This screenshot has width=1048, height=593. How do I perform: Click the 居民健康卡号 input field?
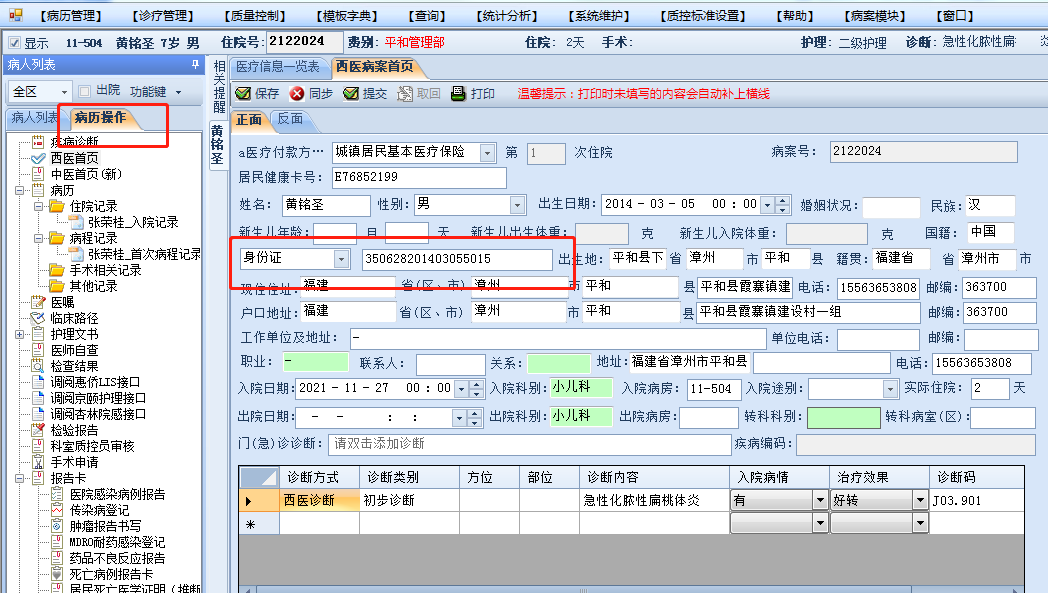click(419, 177)
